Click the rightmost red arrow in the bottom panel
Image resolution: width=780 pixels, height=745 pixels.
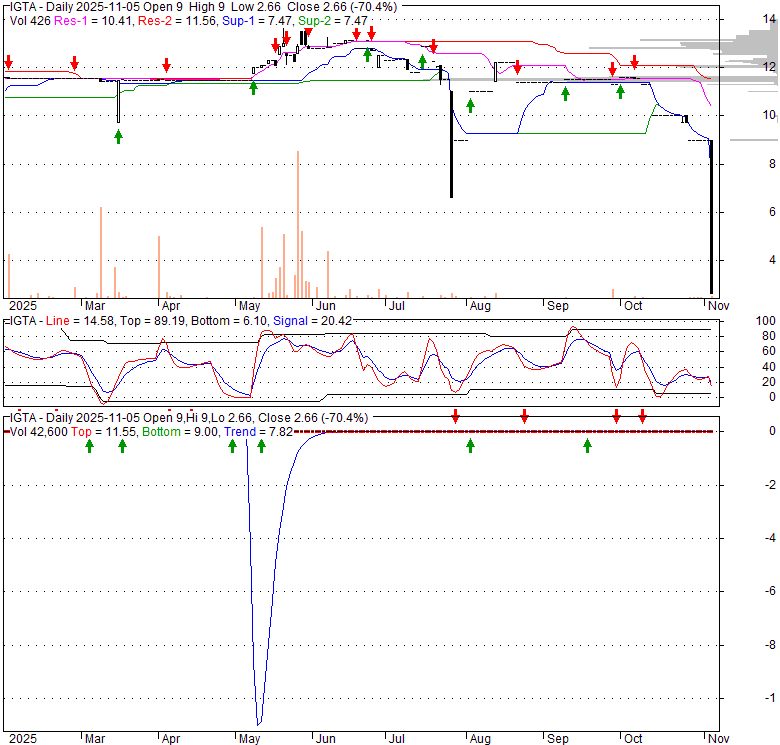[x=642, y=416]
